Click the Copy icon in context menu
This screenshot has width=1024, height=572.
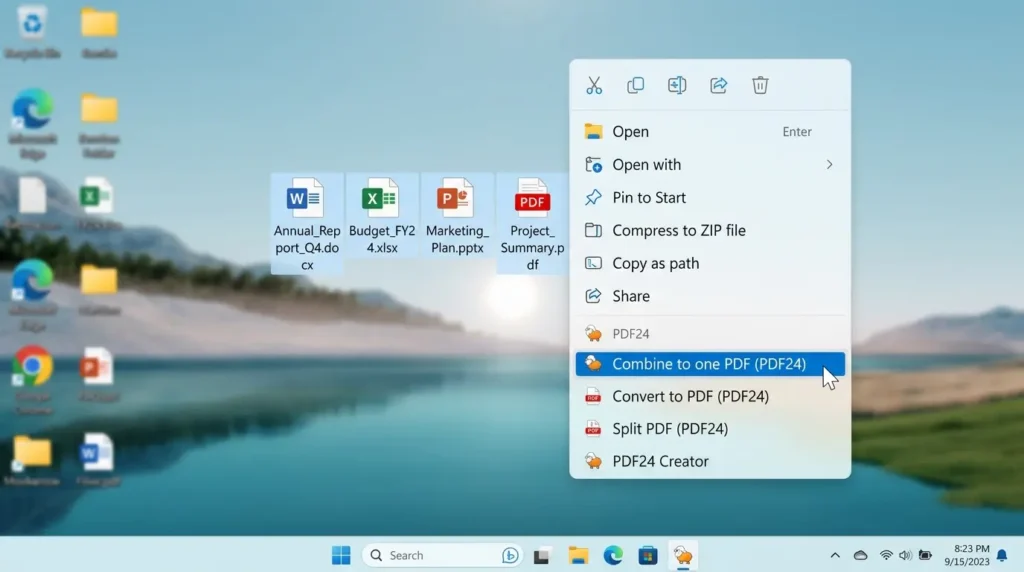(x=635, y=86)
